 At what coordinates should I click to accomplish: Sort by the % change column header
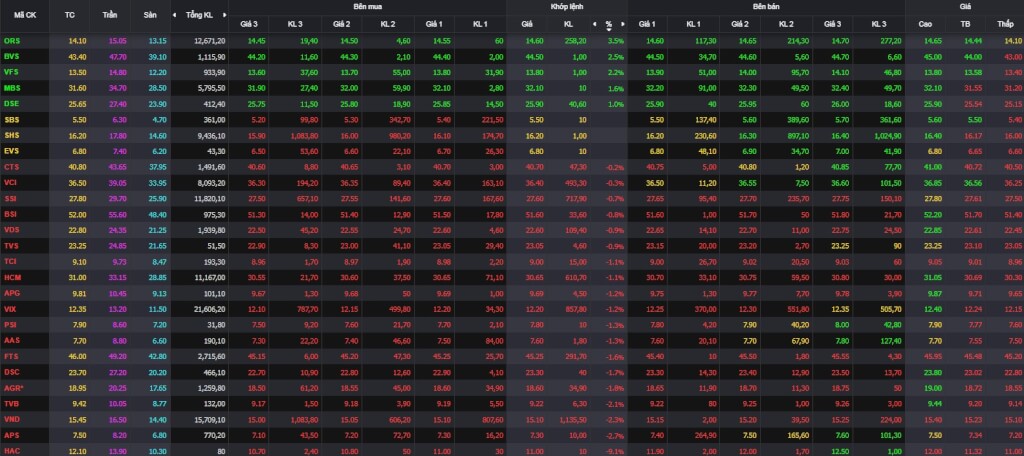(609, 25)
